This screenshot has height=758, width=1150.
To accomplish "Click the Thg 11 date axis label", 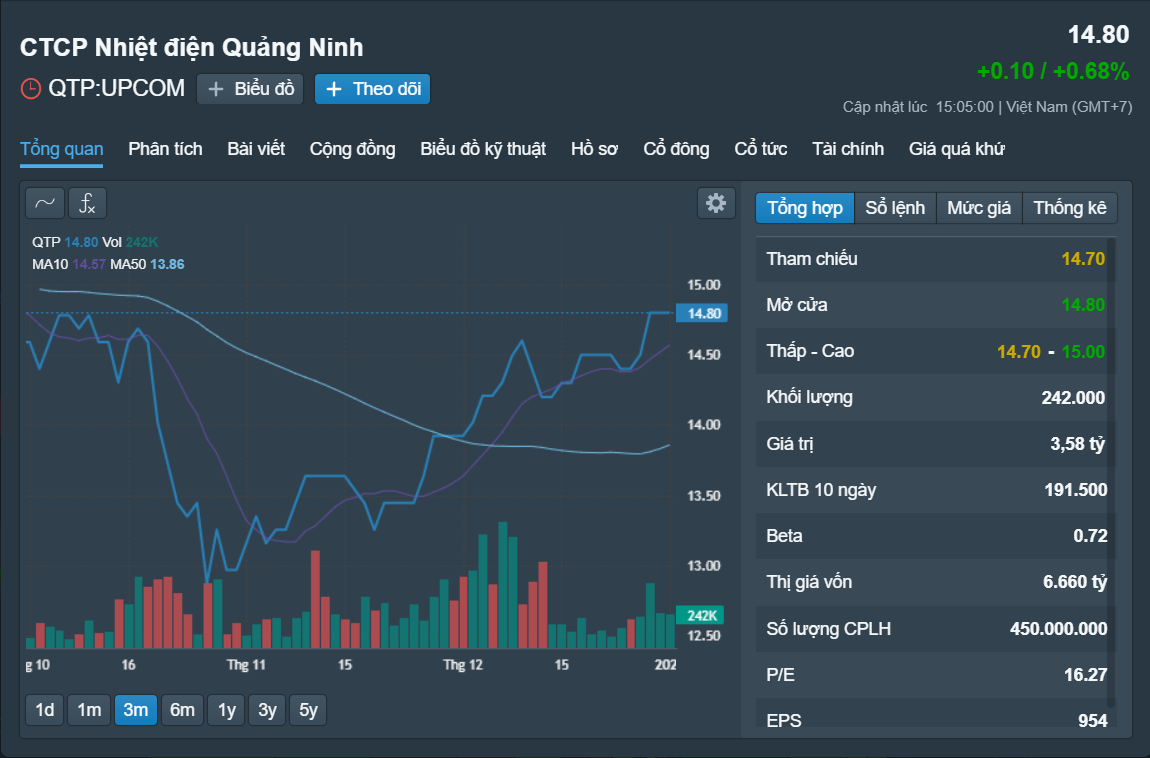I will 246,665.
